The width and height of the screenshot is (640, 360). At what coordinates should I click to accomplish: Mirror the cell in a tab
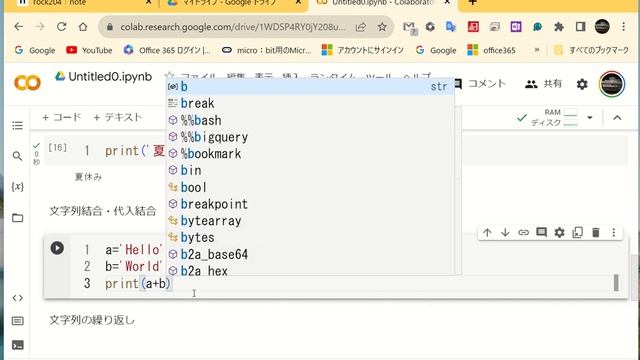(x=578, y=233)
